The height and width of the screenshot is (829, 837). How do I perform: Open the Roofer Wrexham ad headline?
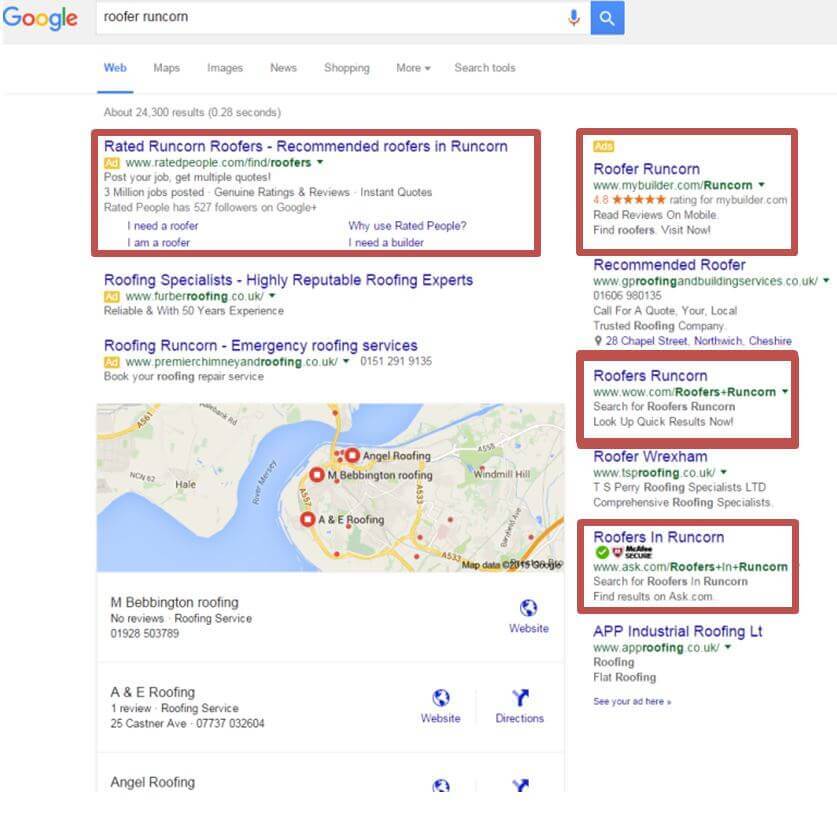650,457
